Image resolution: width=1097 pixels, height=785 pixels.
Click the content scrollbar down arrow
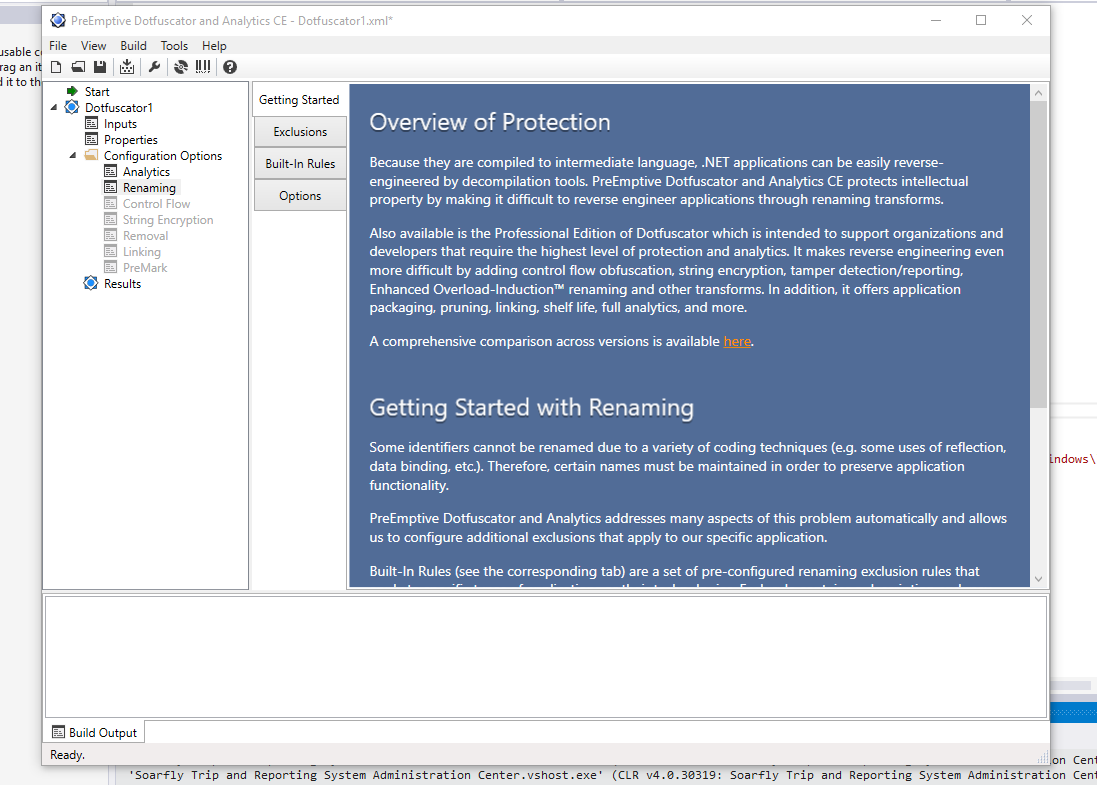pos(1038,579)
